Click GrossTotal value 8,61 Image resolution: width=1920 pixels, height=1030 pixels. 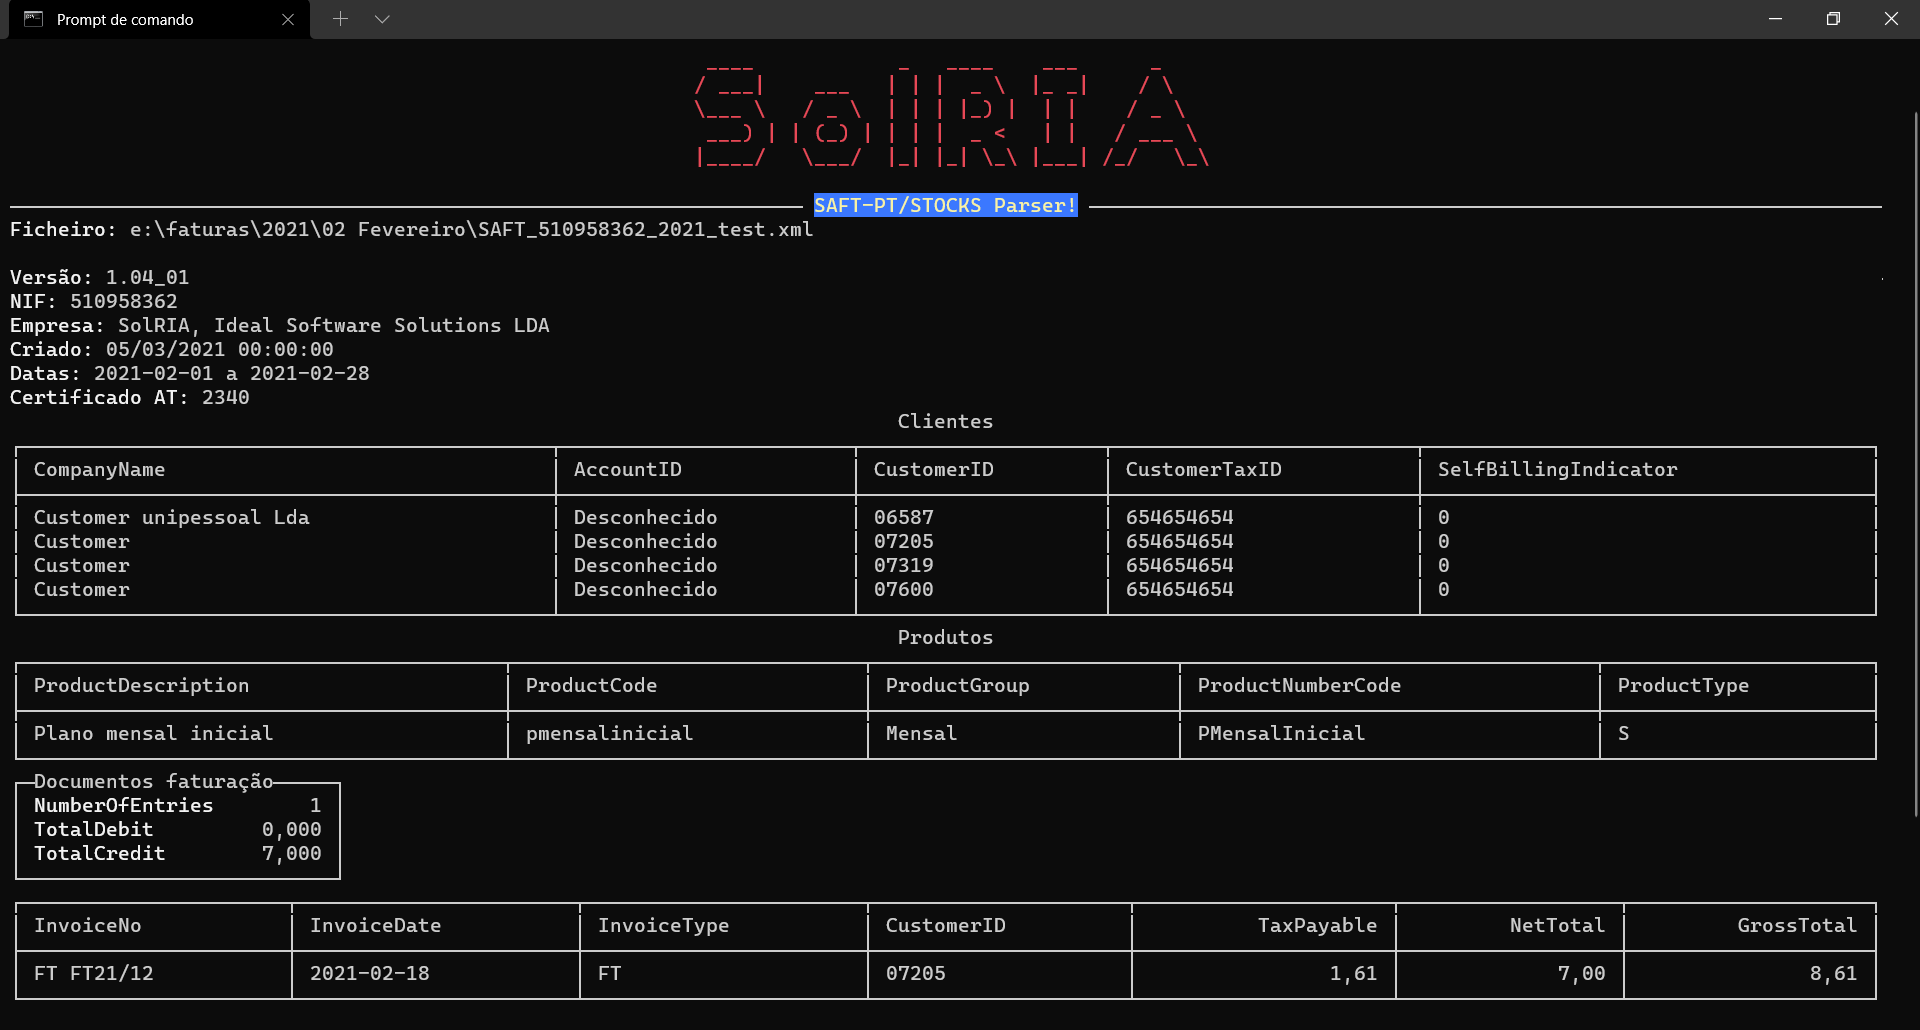click(1833, 973)
